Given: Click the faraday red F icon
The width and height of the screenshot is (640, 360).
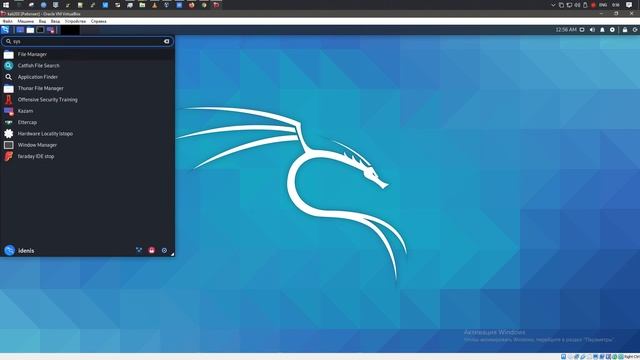Looking at the screenshot, I should [9, 156].
